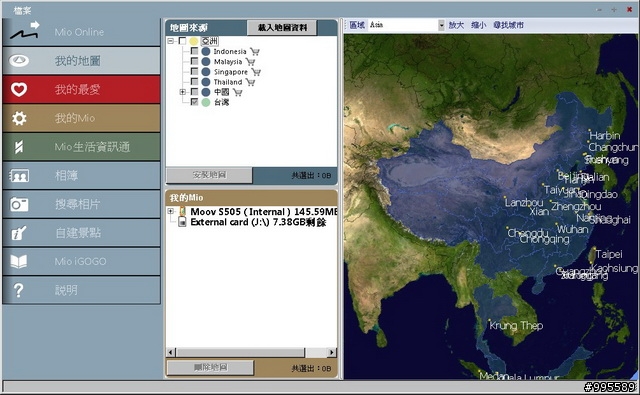Click the yellow circle beside 亞洲

[x=194, y=41]
